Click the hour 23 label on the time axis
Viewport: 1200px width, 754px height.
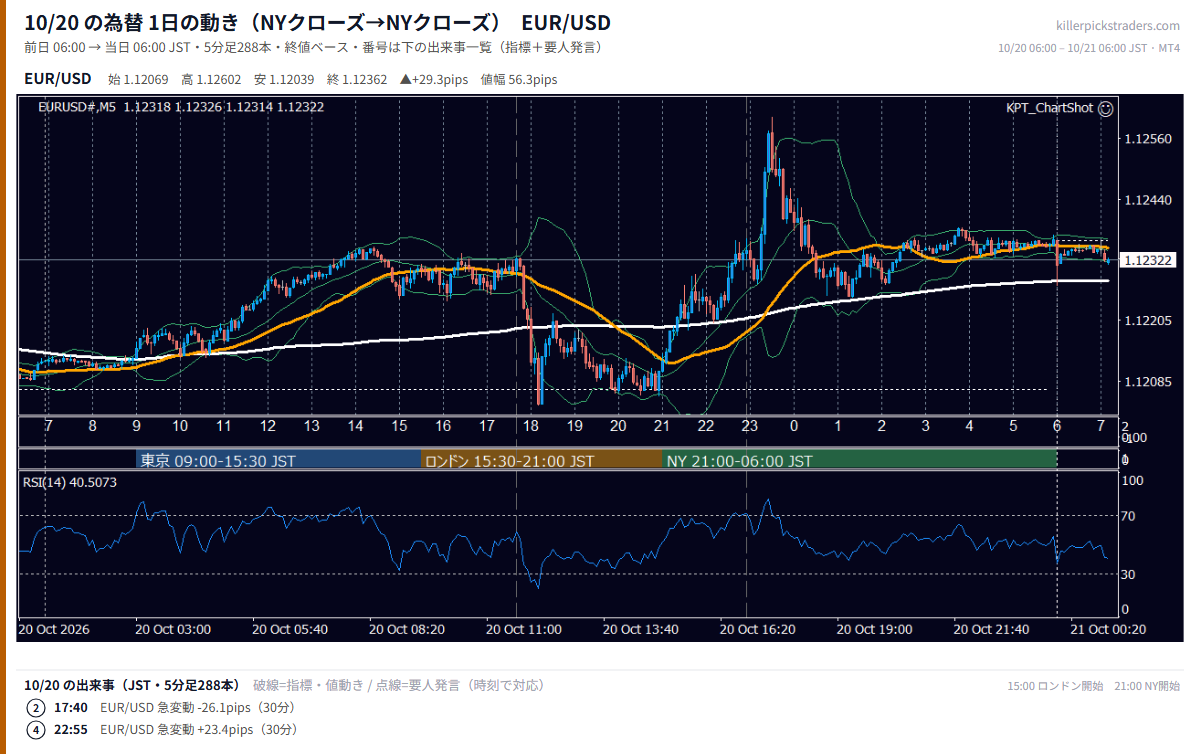point(749,426)
